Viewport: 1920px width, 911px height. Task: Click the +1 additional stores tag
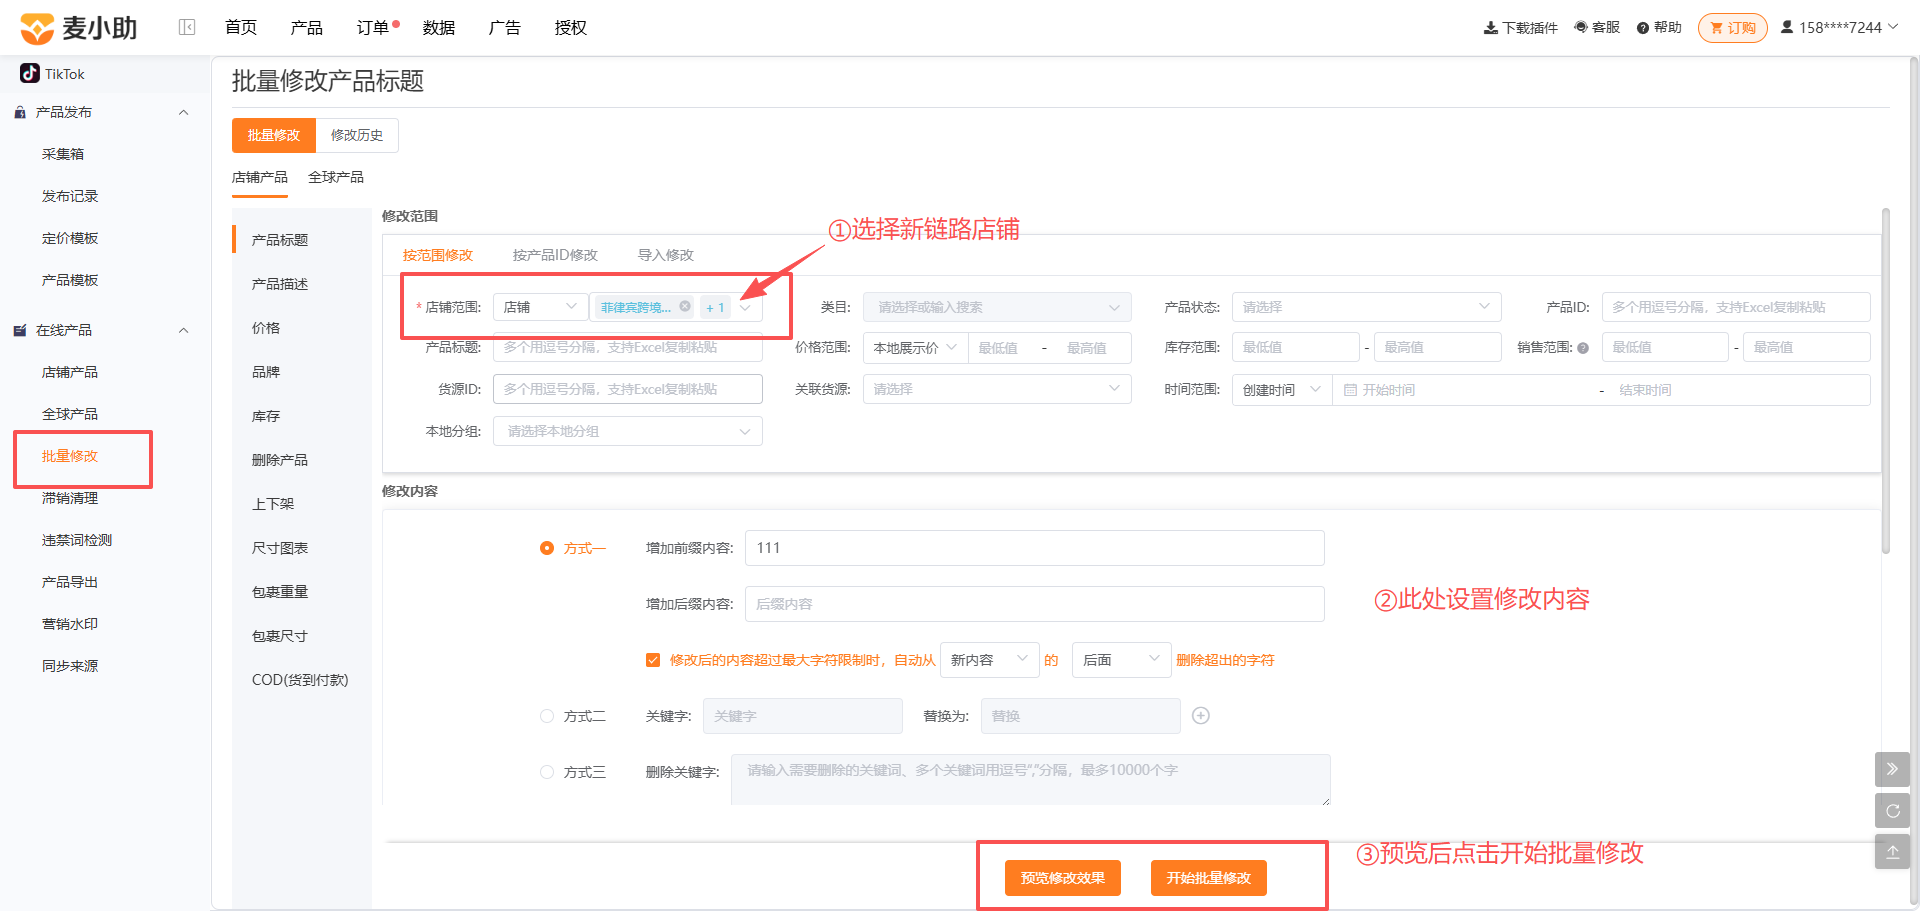pos(715,307)
